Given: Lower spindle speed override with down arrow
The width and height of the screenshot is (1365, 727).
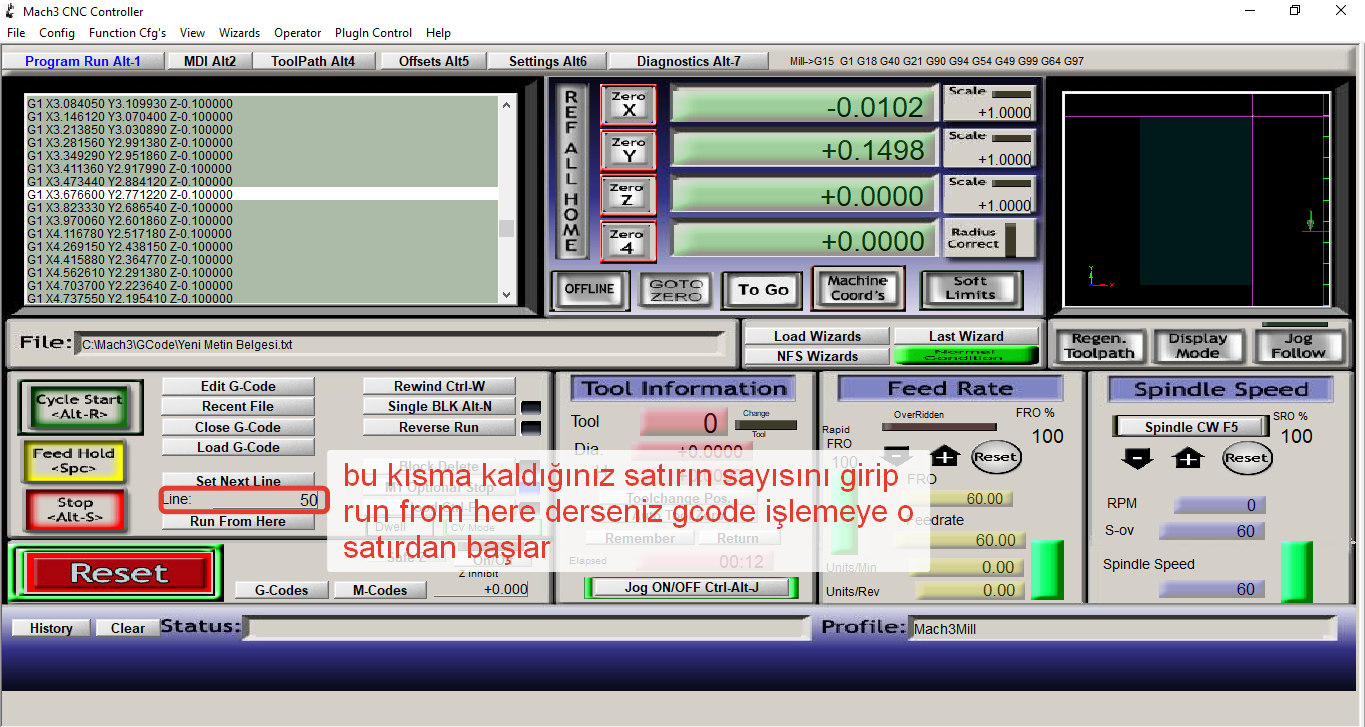Looking at the screenshot, I should pos(1137,457).
